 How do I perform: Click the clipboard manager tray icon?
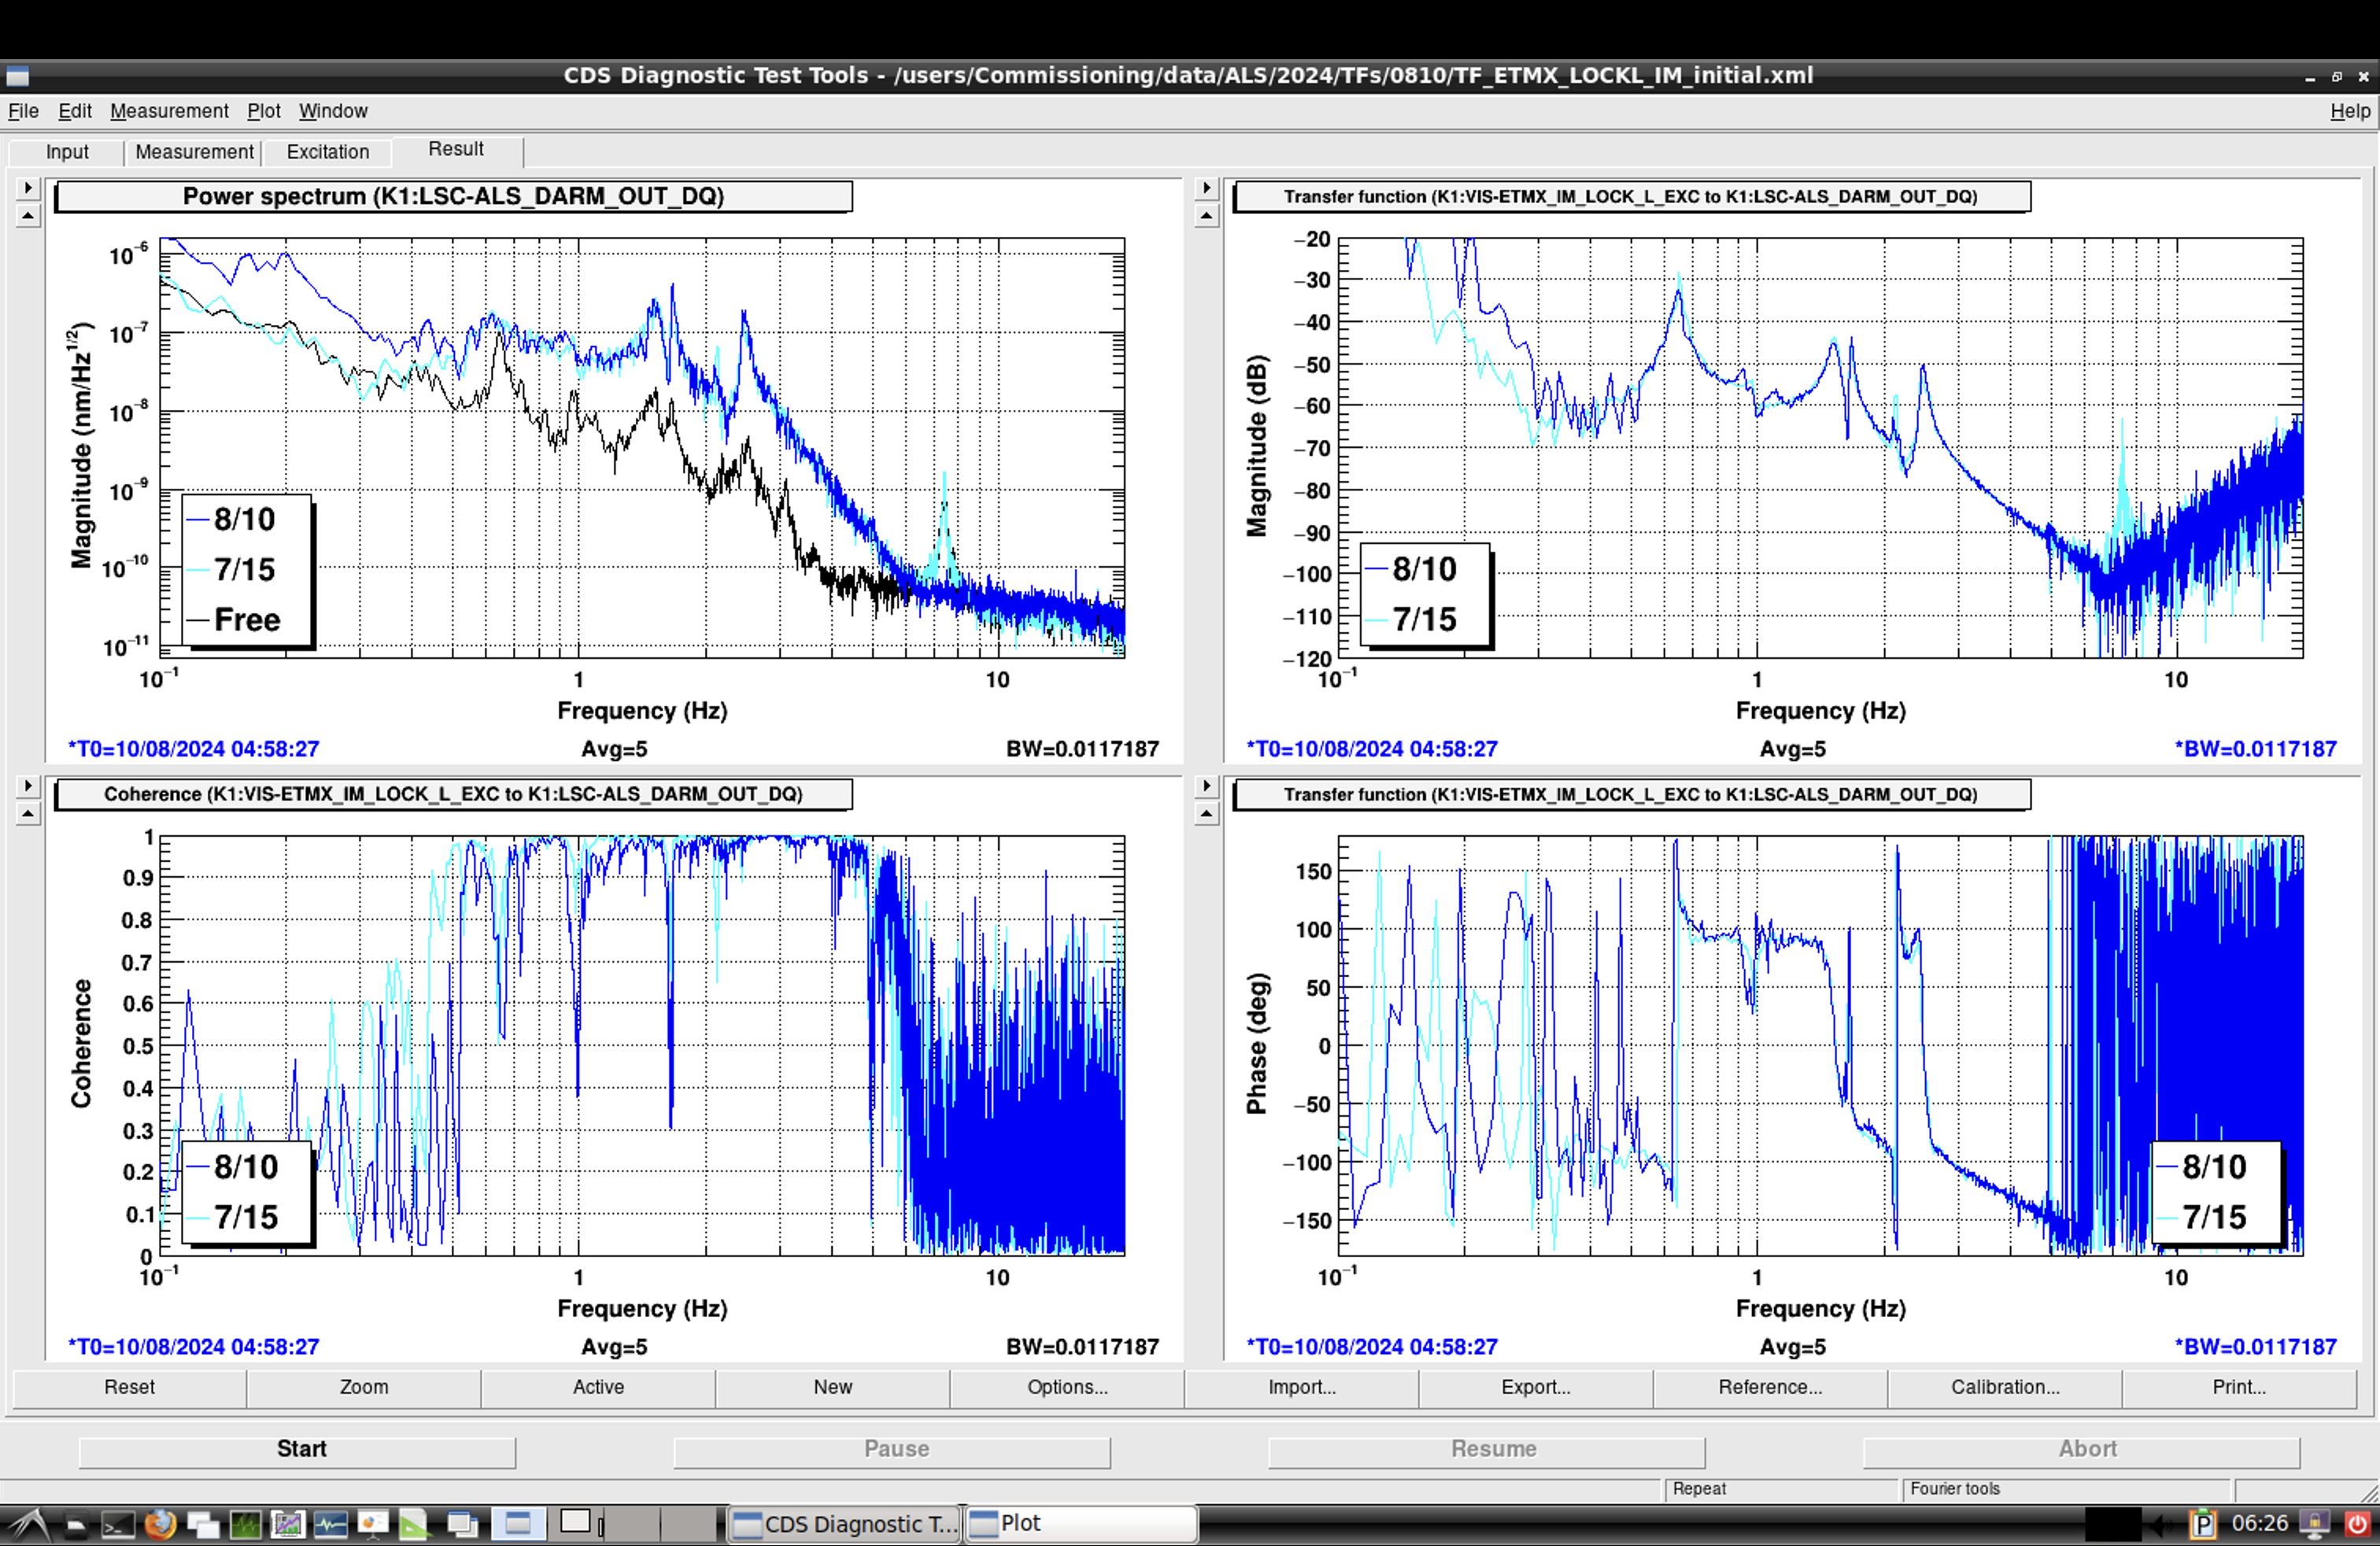2203,1525
